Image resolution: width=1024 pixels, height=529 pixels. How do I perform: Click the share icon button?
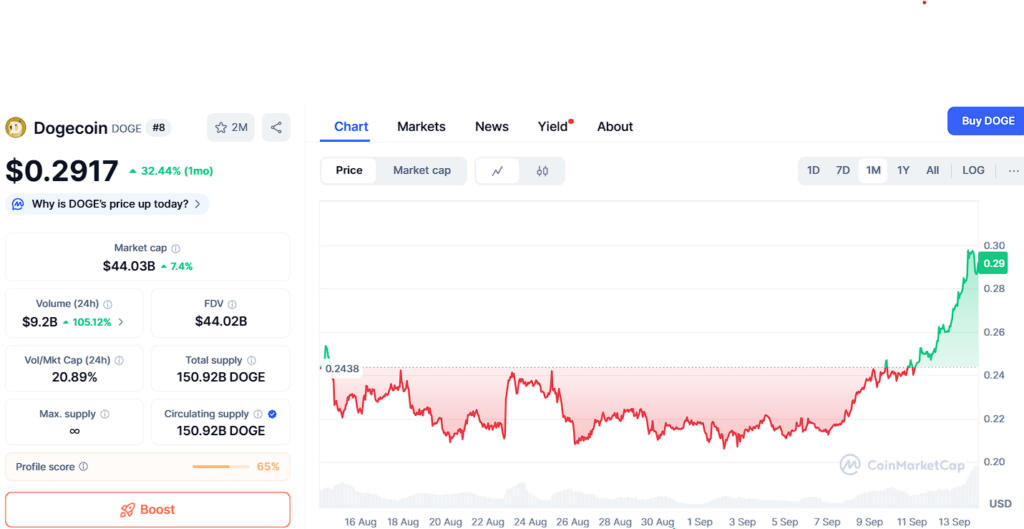[x=276, y=127]
